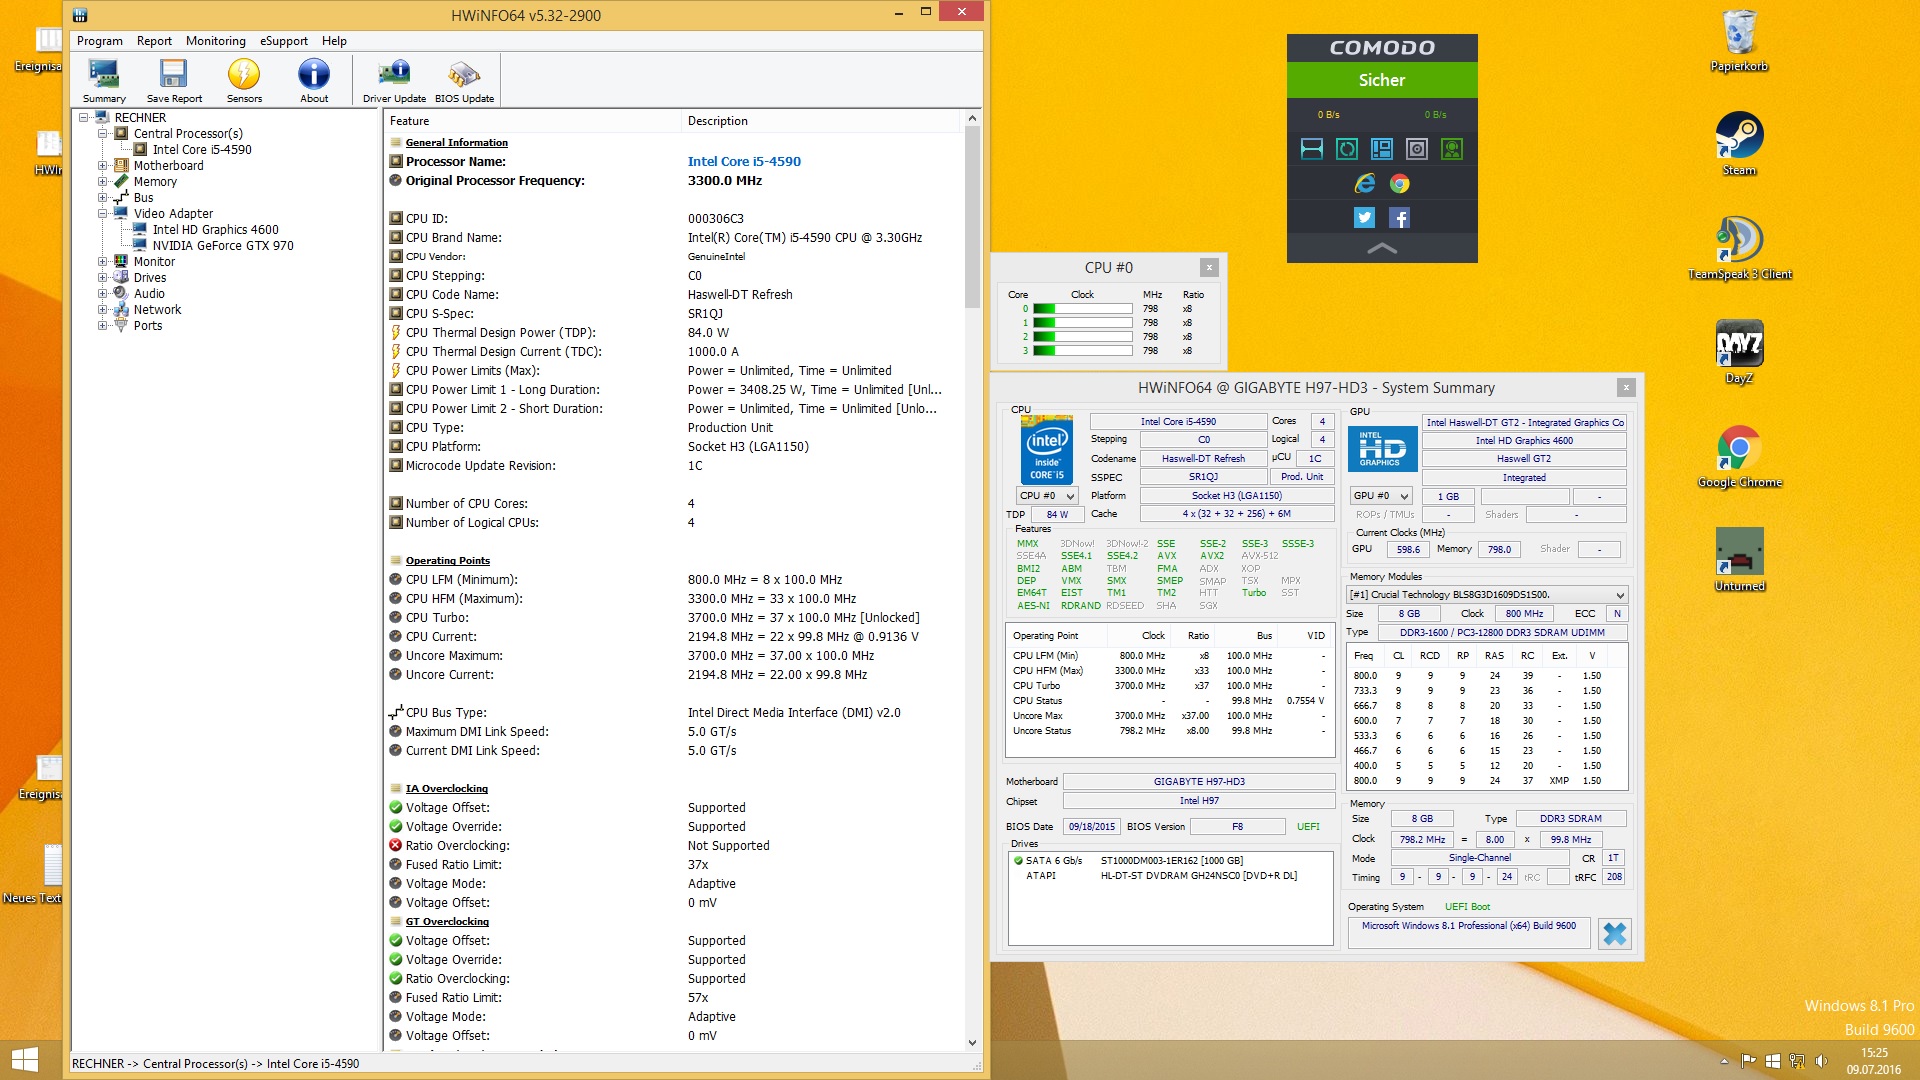Select NVIDIA GeForce GTX 970 in tree
1920x1080 pixels.
[222, 246]
